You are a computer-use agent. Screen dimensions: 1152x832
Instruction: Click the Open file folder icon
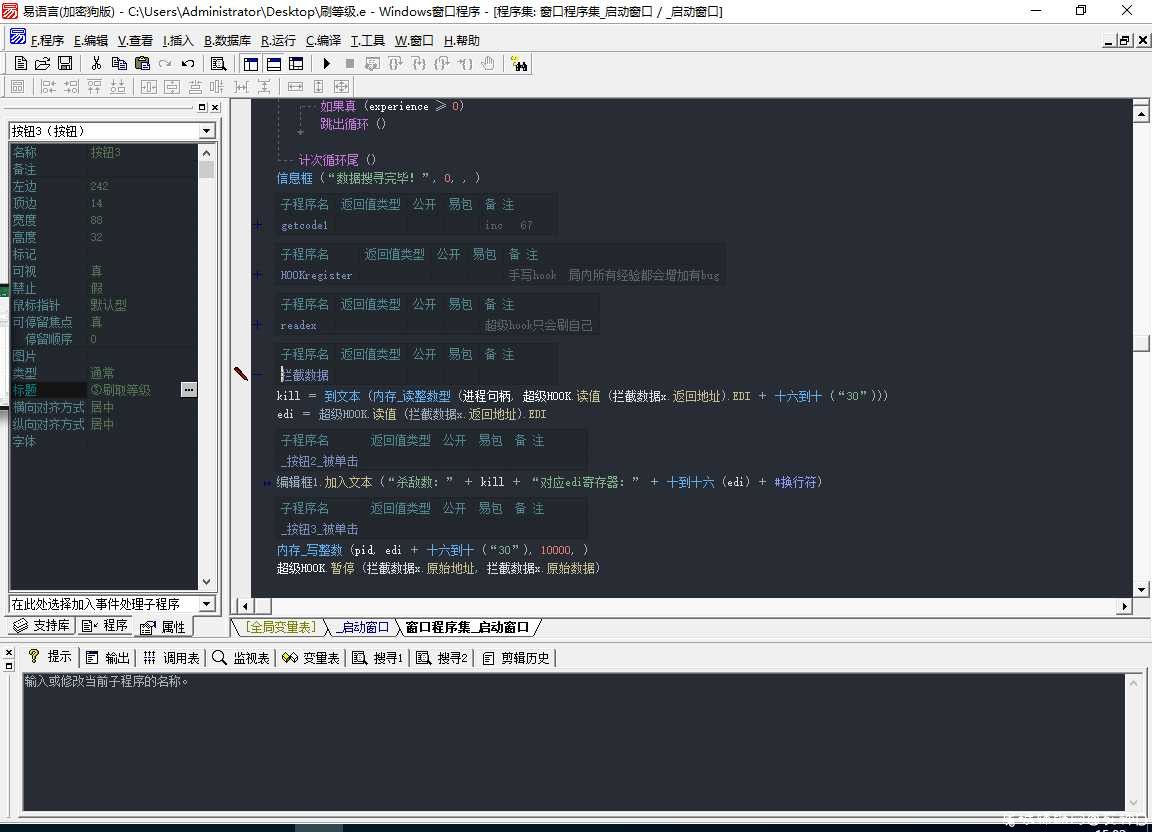(x=43, y=64)
